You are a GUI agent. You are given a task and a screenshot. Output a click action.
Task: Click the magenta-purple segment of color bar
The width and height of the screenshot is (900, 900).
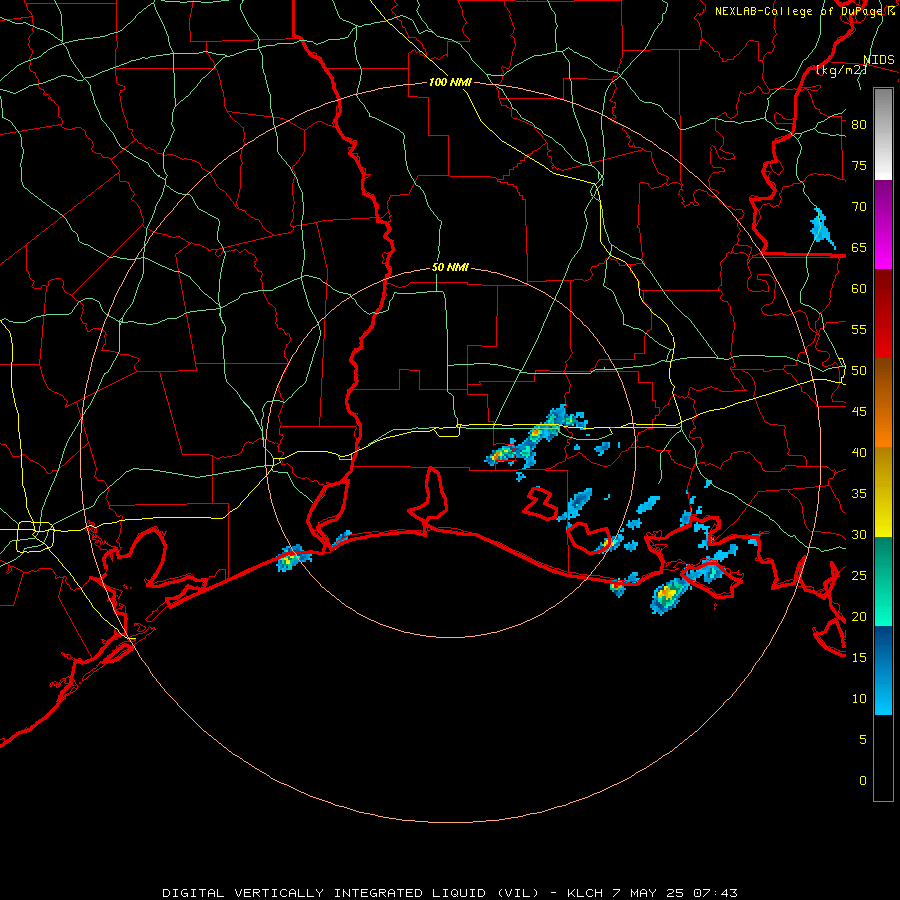[883, 225]
